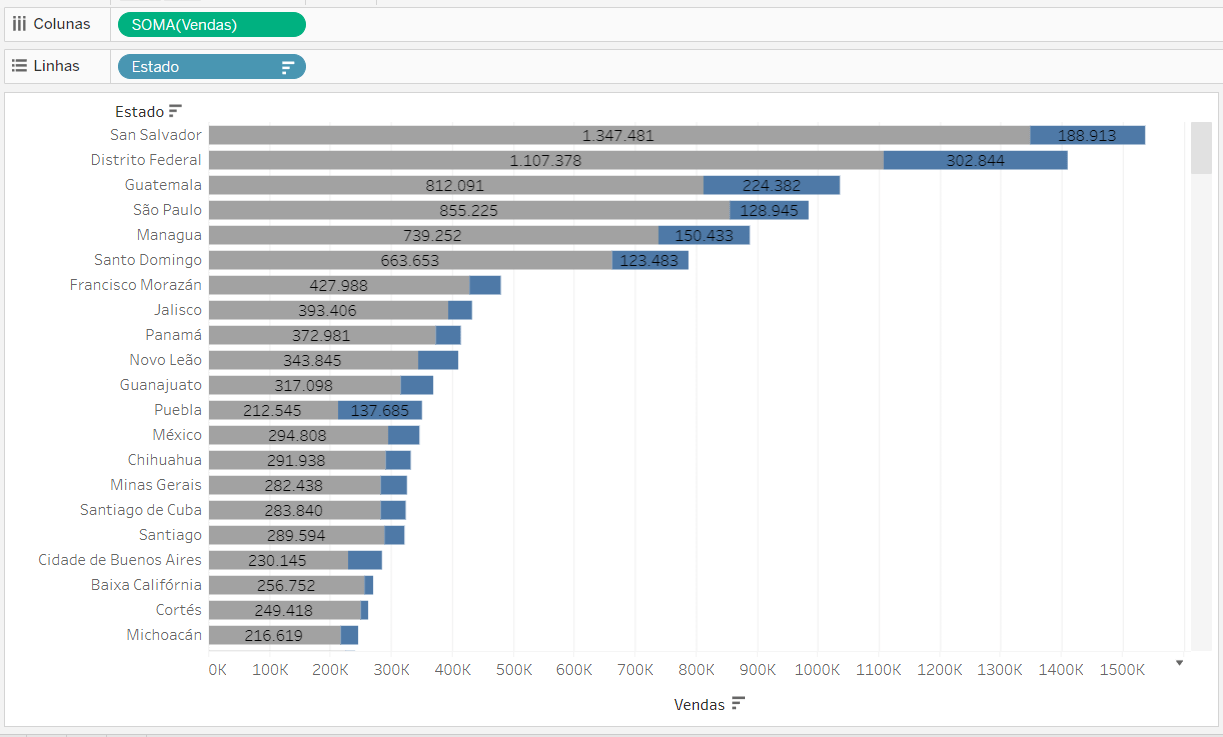
Task: Click gray bar labeled 393.406
Action: click(x=328, y=310)
